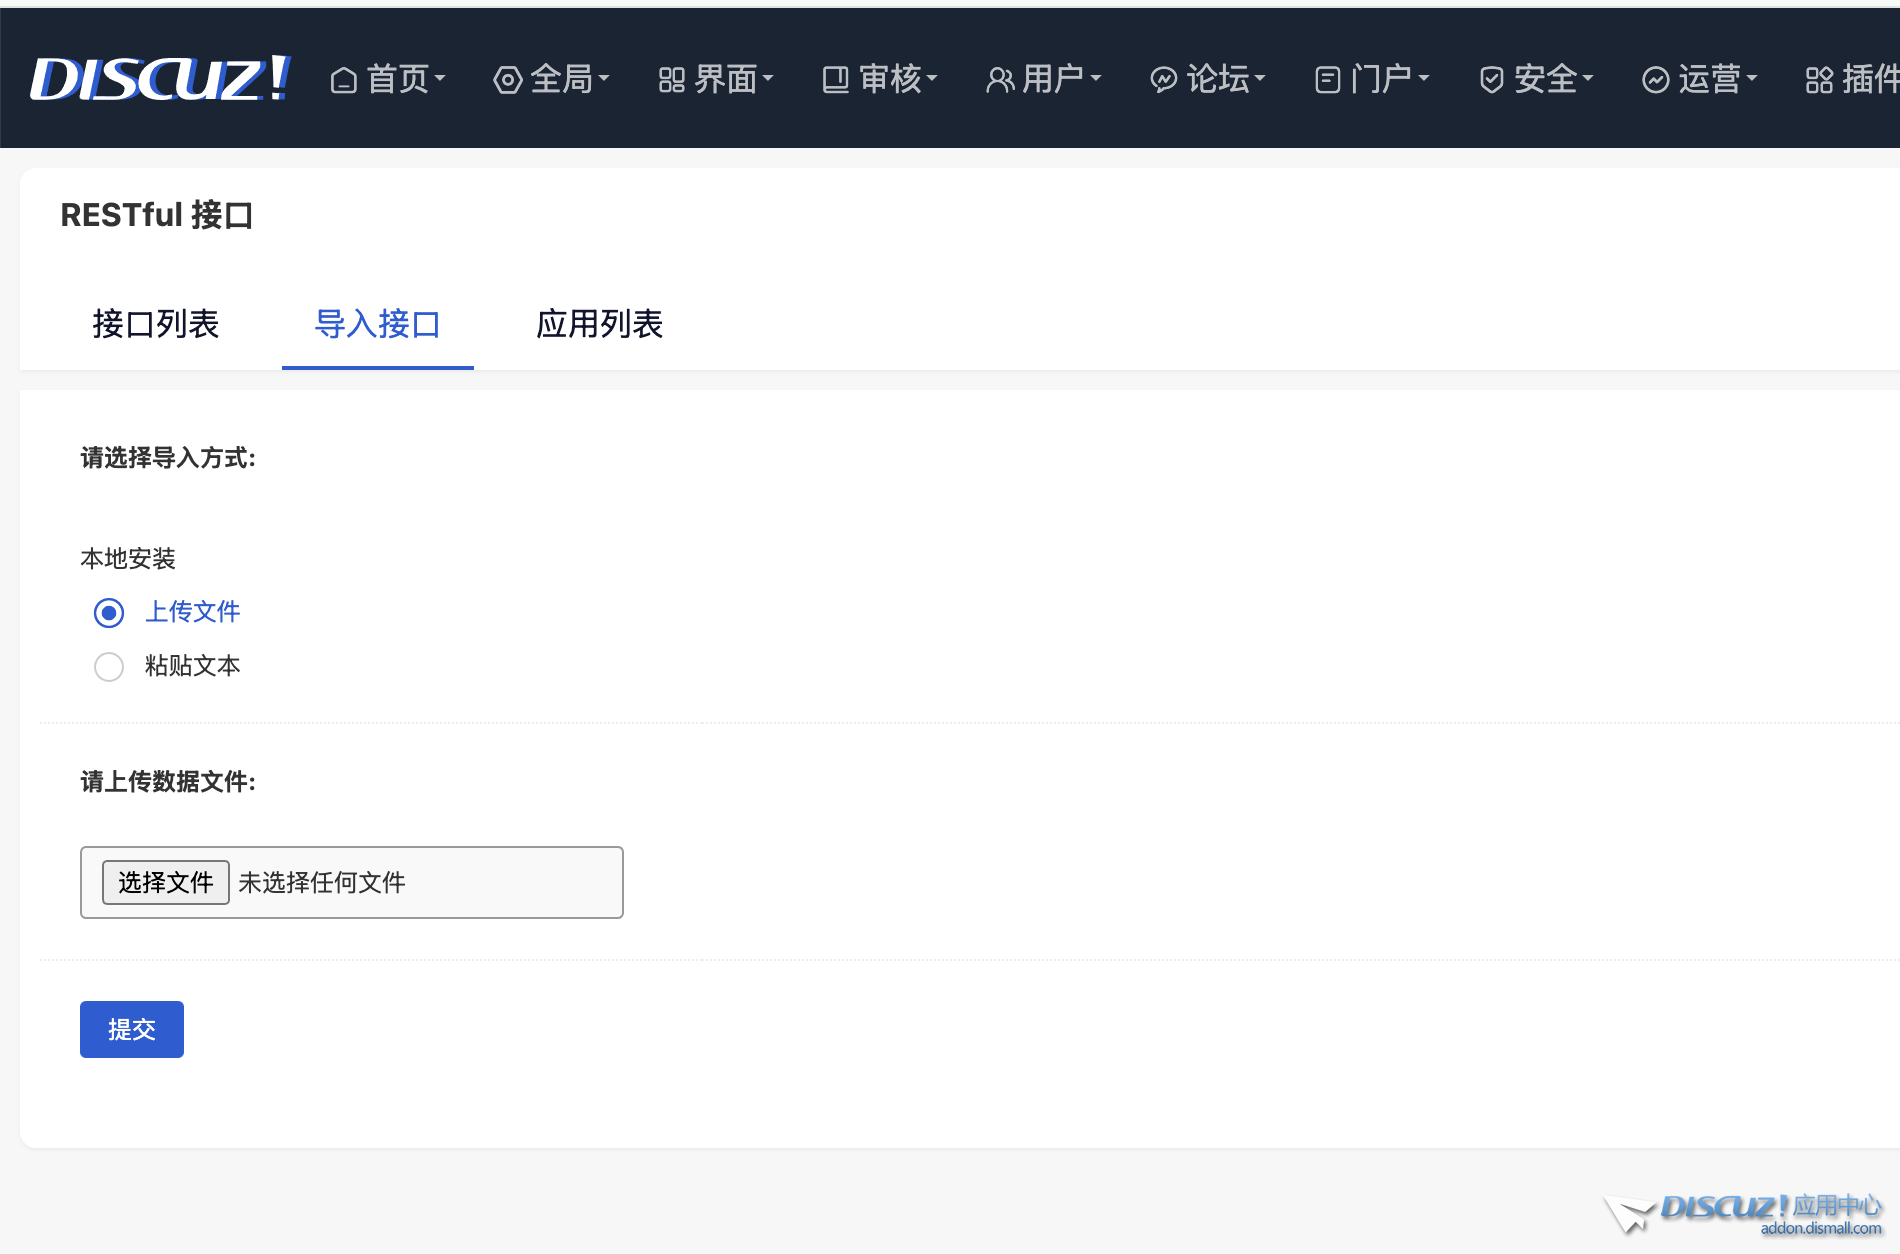Switch to the 应用列表 tab
This screenshot has height=1254, width=1900.
599,324
